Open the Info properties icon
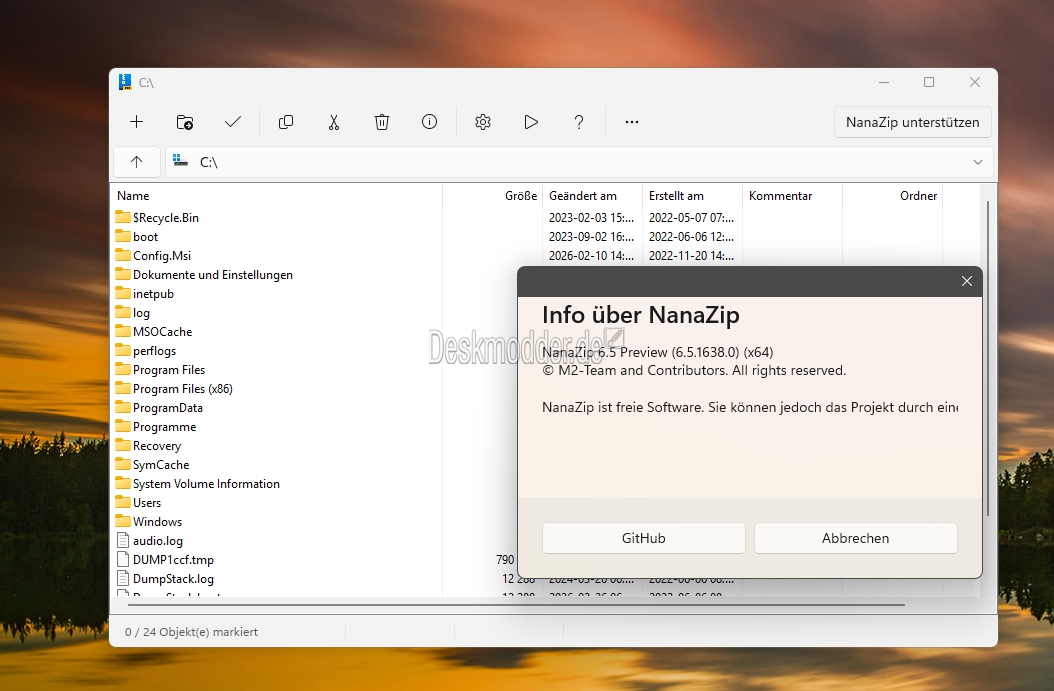The image size is (1054, 691). 430,122
